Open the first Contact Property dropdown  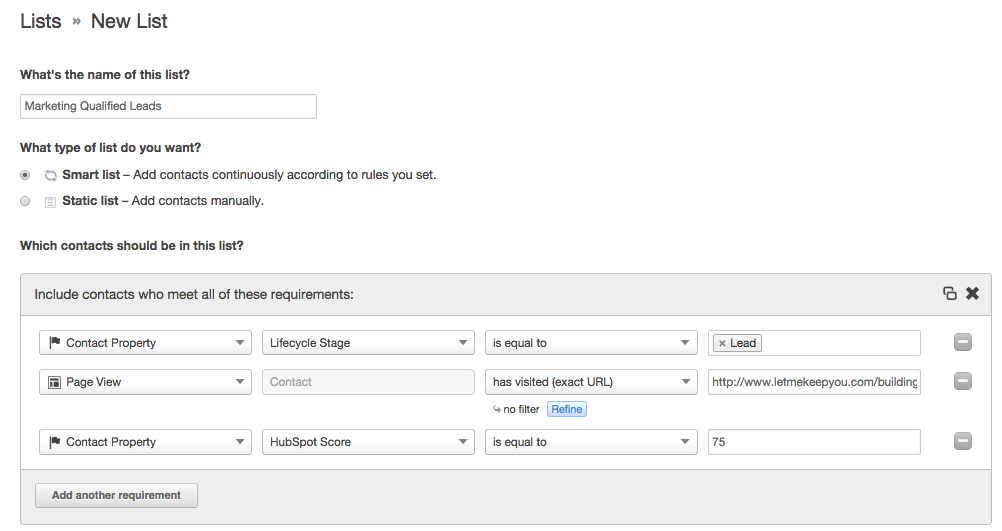(x=145, y=343)
